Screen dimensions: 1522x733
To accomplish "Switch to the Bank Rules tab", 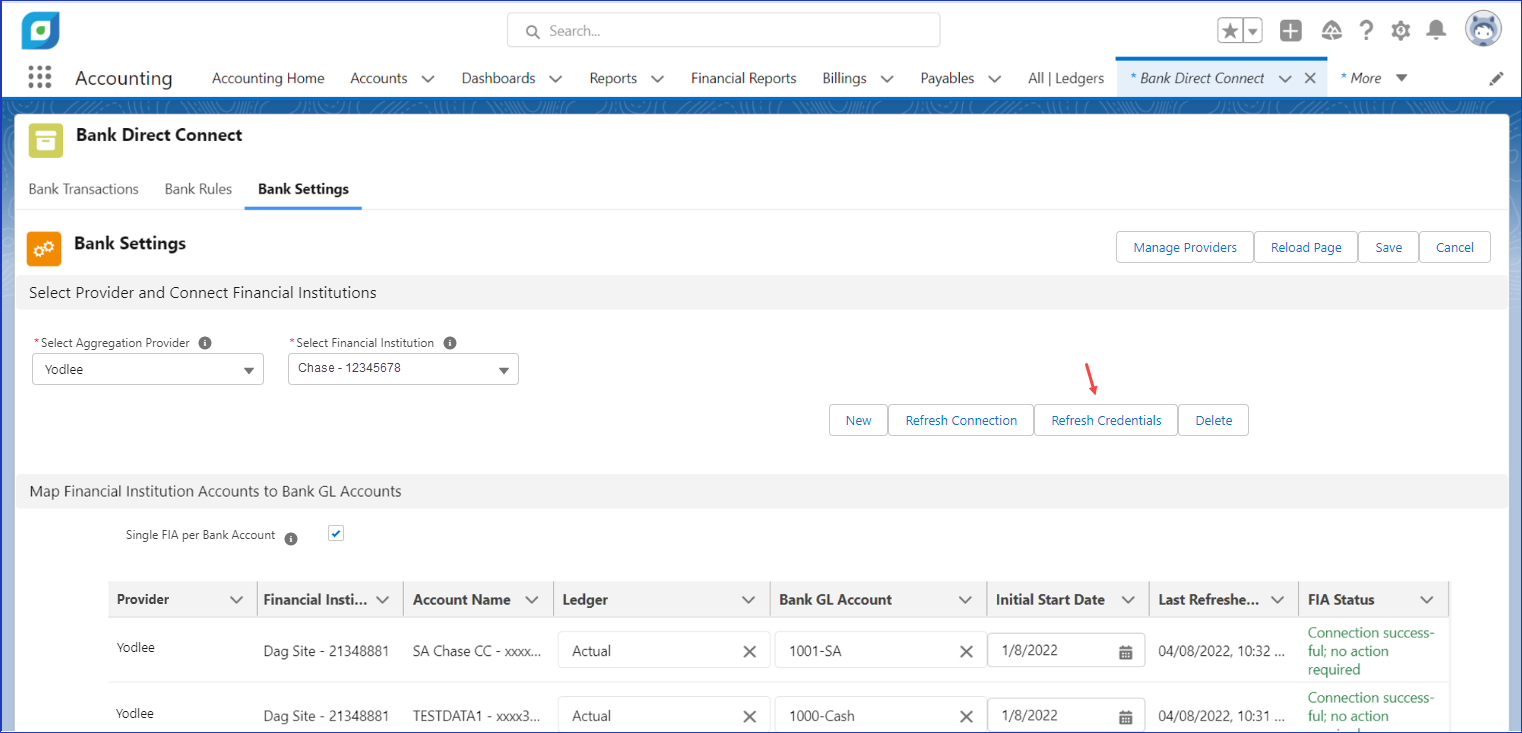I will coord(198,189).
